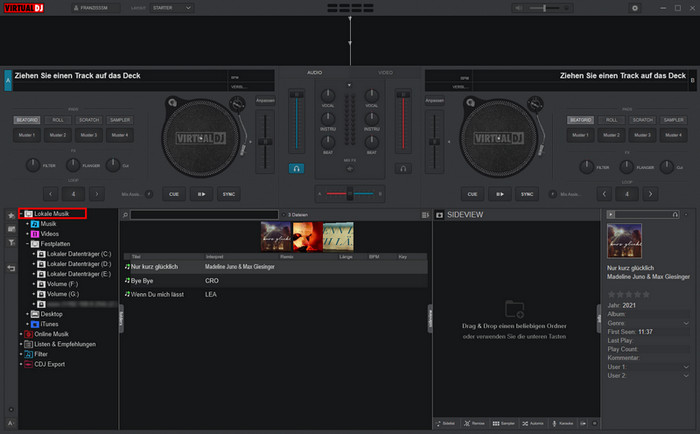The width and height of the screenshot is (700, 434).
Task: Click the crossfader handle
Action: coord(350,194)
